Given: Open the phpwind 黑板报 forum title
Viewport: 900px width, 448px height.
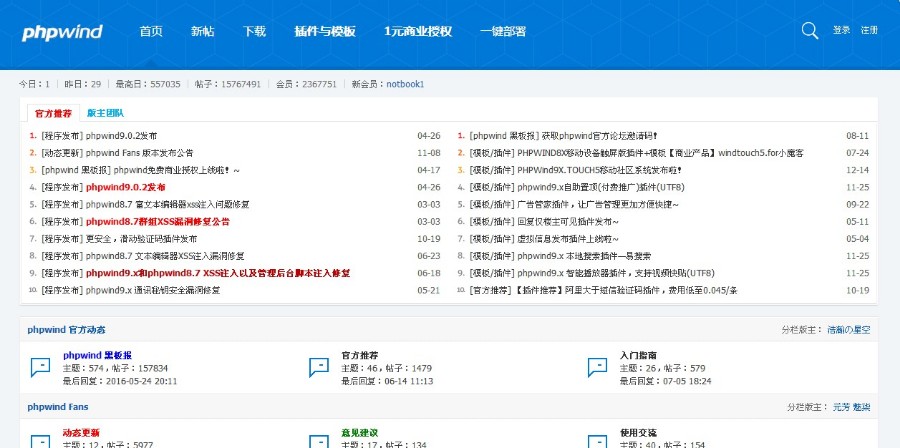Looking at the screenshot, I should pyautogui.click(x=98, y=355).
